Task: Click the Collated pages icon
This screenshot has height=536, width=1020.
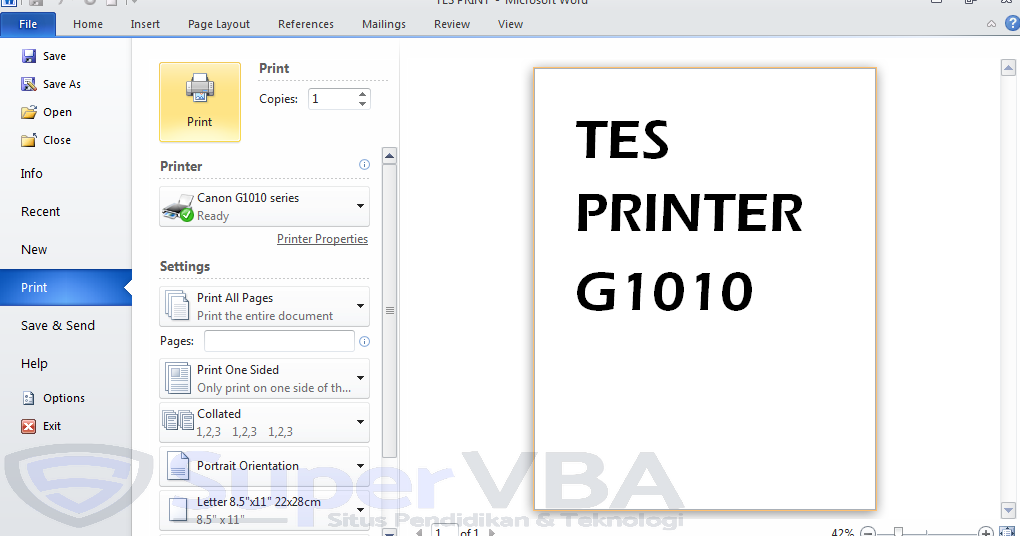Action: point(178,421)
